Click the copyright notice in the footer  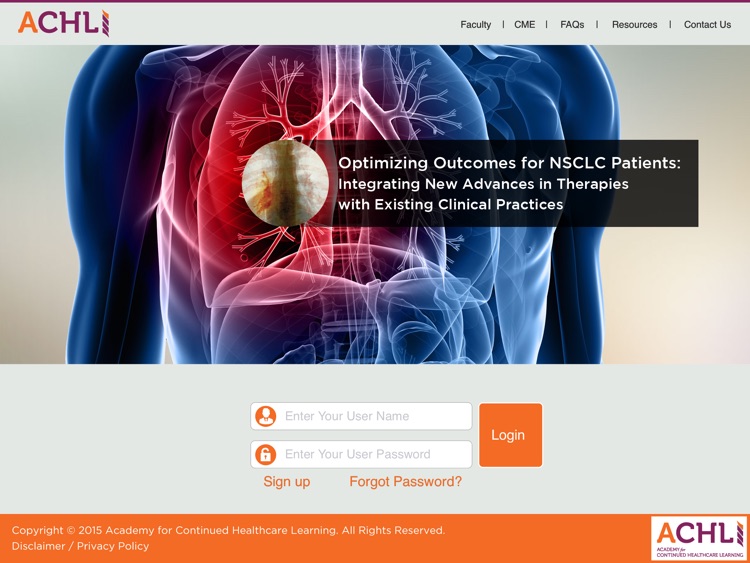(x=228, y=530)
